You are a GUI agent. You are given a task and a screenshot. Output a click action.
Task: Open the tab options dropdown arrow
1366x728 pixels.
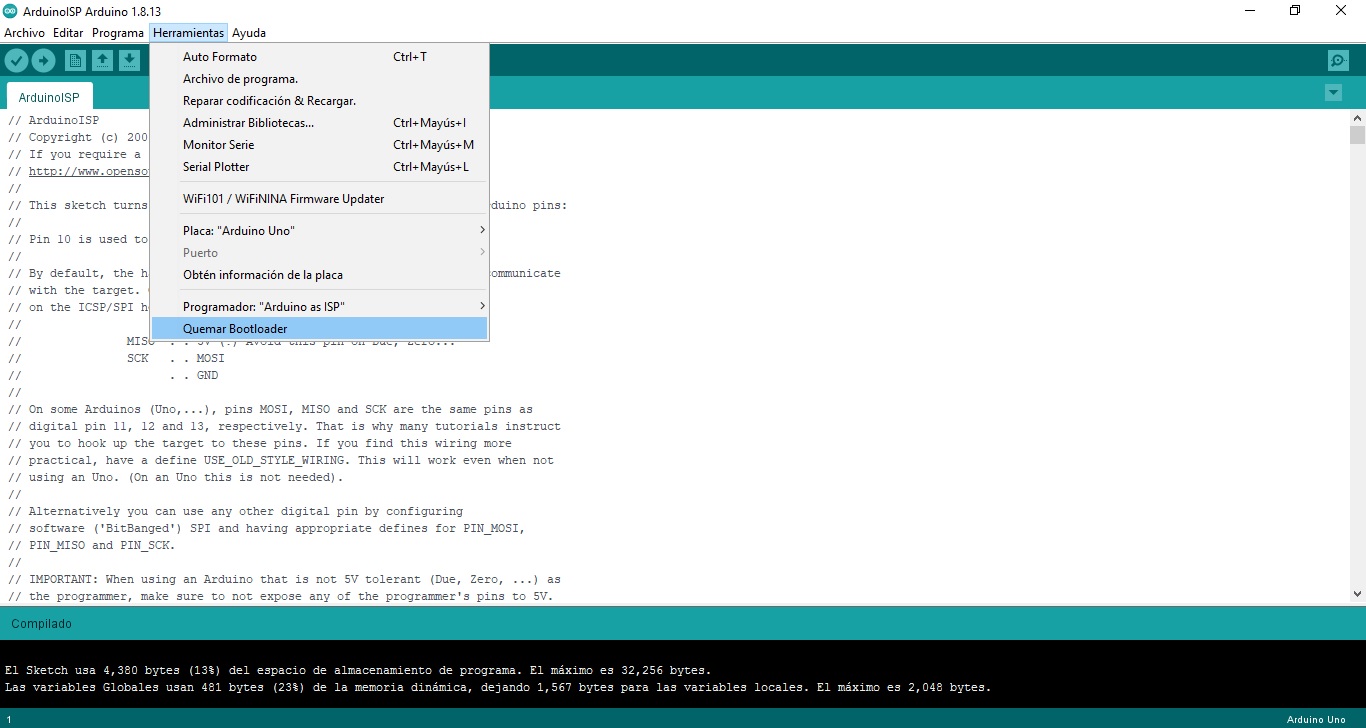[x=1333, y=93]
